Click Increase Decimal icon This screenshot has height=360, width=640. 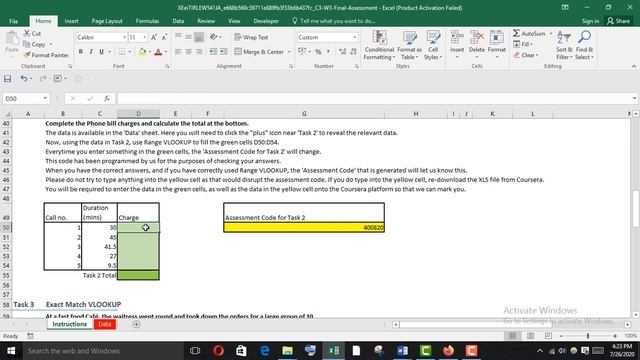coord(342,52)
